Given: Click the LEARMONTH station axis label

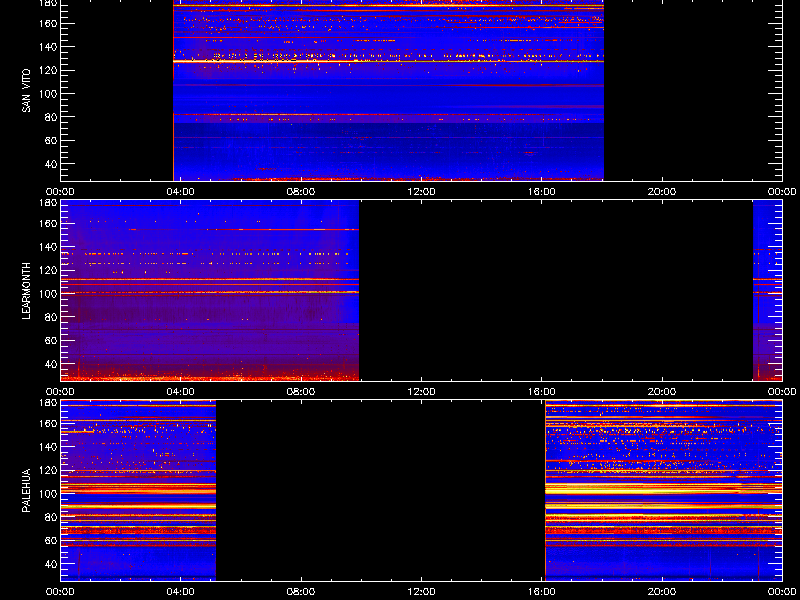Looking at the screenshot, I should 26,291.
